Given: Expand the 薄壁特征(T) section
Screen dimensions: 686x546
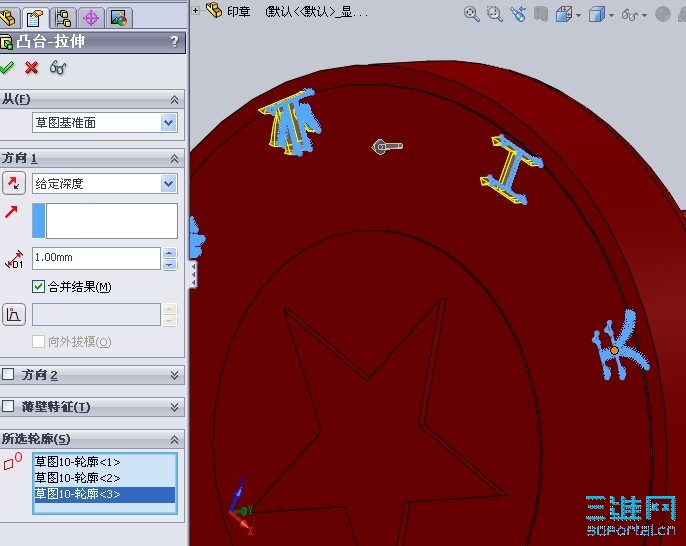Looking at the screenshot, I should pos(174,407).
